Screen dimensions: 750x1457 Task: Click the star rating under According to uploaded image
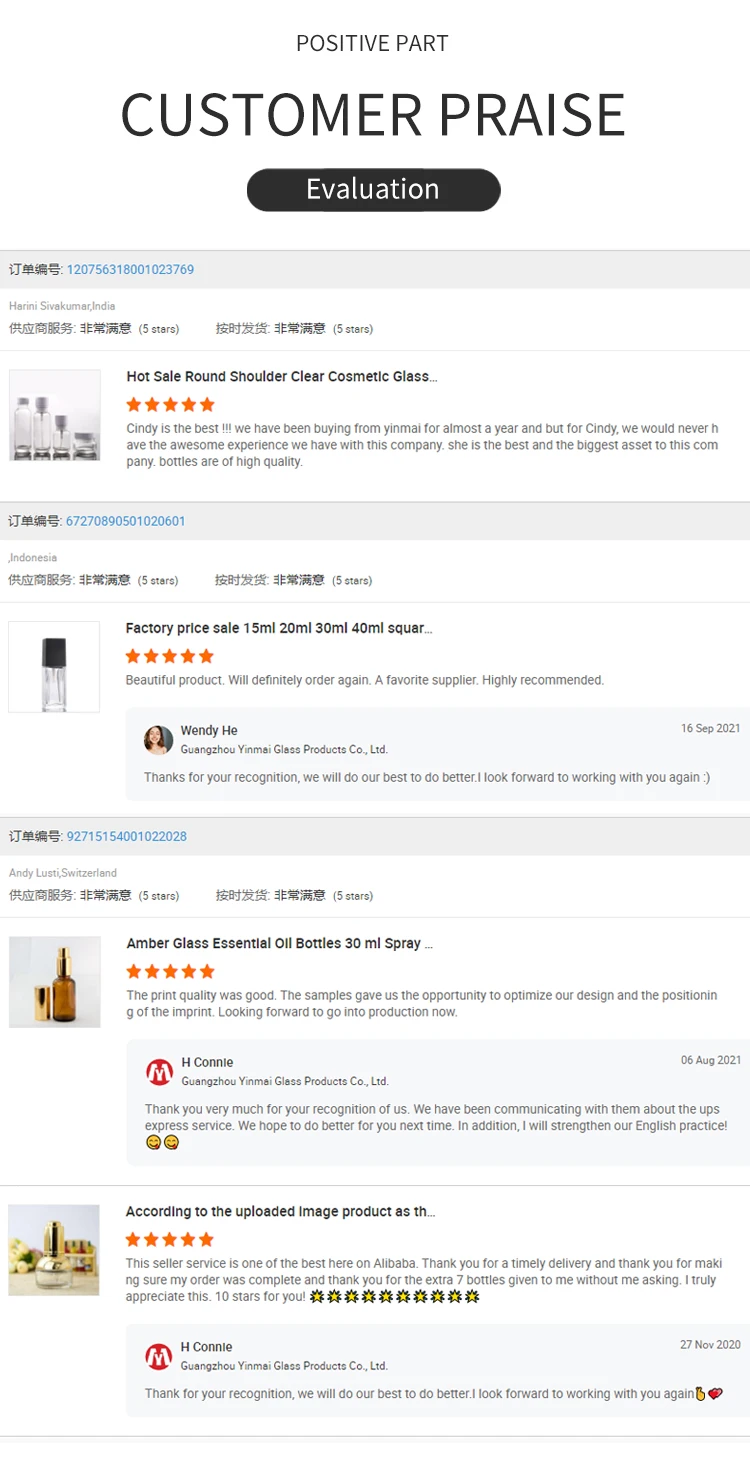170,1240
